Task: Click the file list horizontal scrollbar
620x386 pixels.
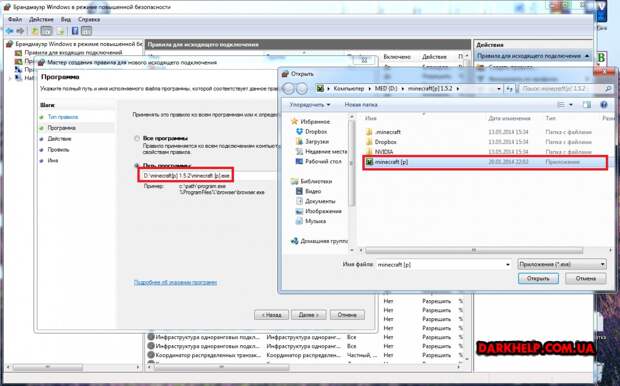Action: 474,250
